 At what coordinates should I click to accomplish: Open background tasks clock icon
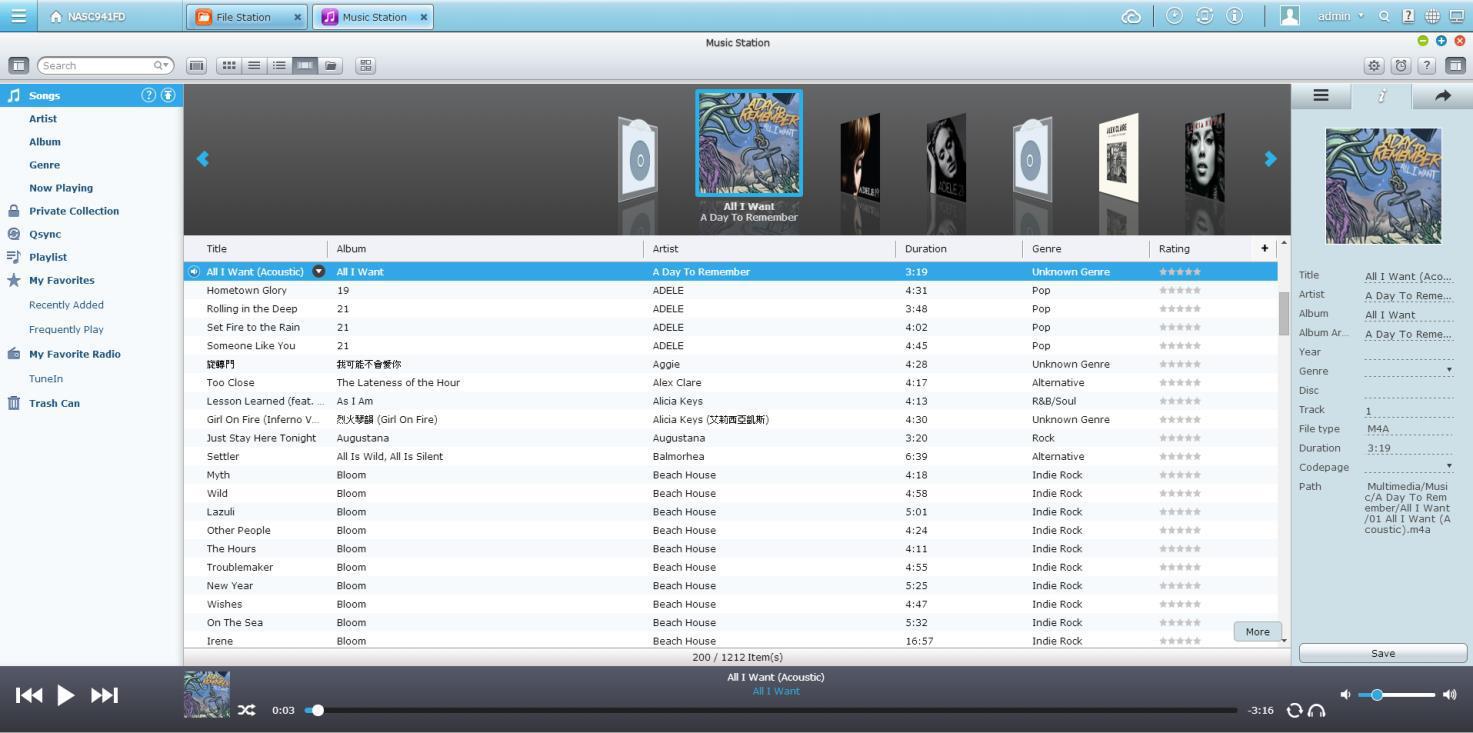(1174, 16)
